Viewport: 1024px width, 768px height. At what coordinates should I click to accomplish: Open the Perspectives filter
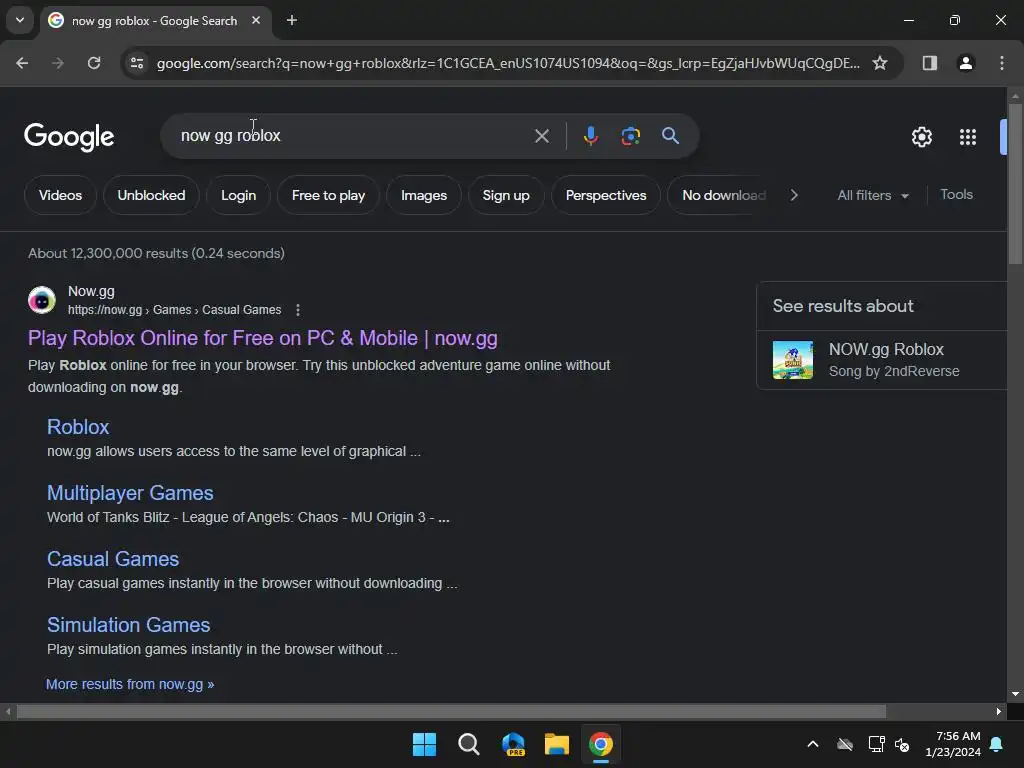pos(606,195)
